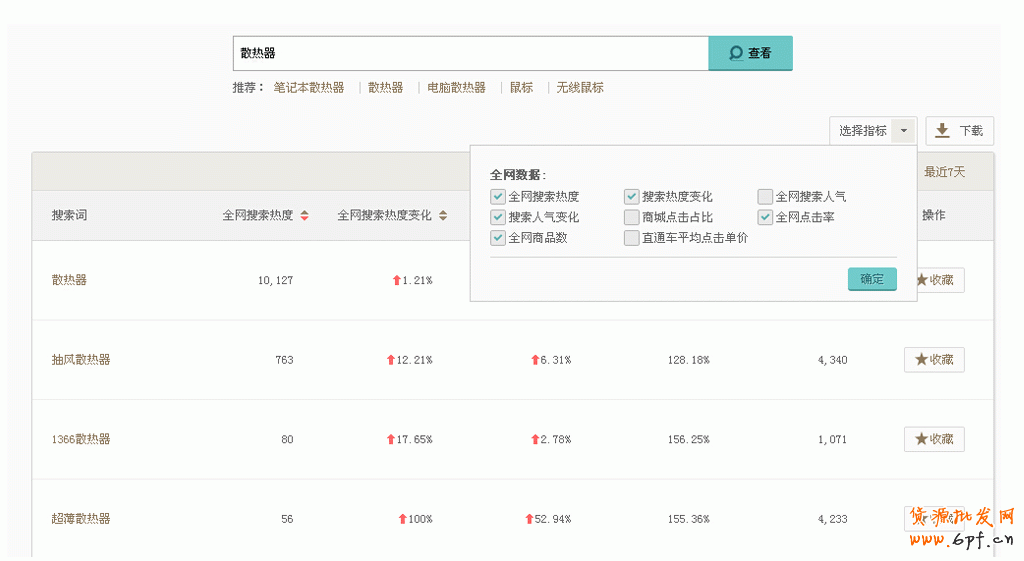Uncheck the 全网商品数 checkbox
1024x561 pixels.
[x=498, y=238]
